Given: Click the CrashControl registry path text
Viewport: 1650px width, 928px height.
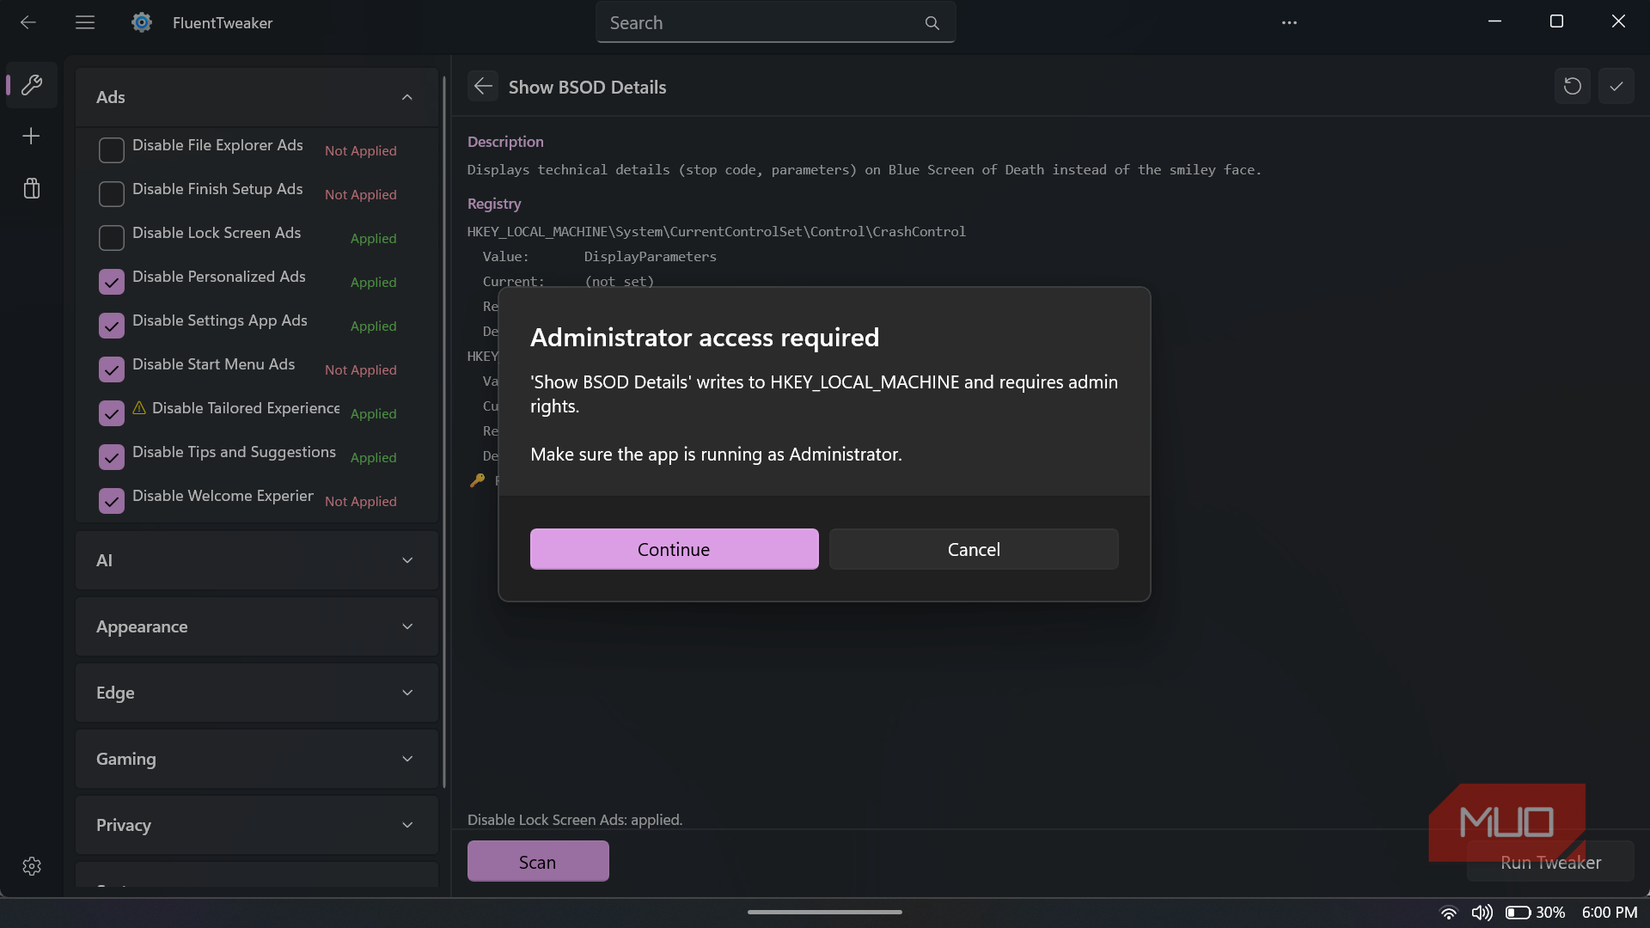Looking at the screenshot, I should pyautogui.click(x=716, y=231).
